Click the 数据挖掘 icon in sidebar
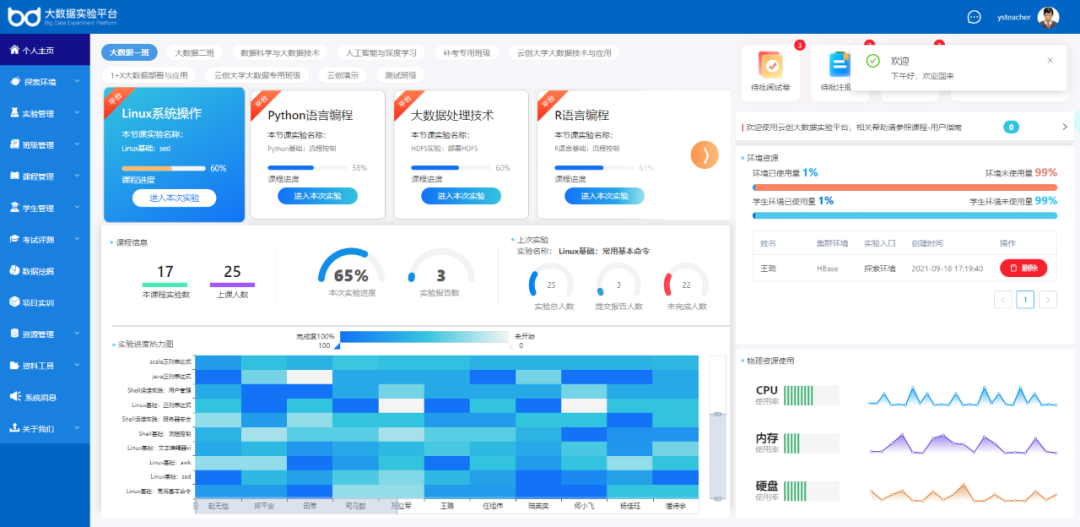 [x=13, y=270]
